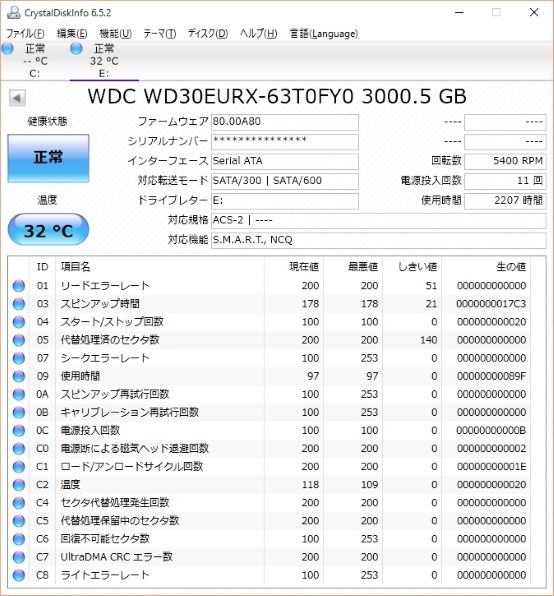This screenshot has width=554, height=596.
Task: Click status orb for UltraDMA CRC エラー数 row
Action: tap(19, 557)
